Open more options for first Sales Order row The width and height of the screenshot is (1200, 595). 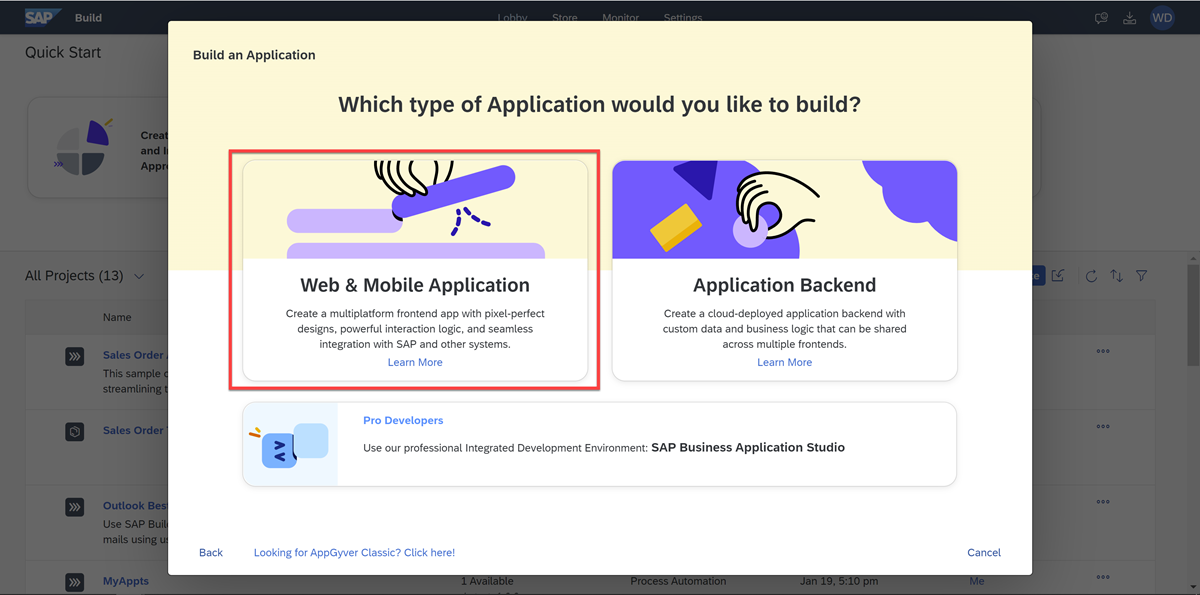click(x=1103, y=351)
